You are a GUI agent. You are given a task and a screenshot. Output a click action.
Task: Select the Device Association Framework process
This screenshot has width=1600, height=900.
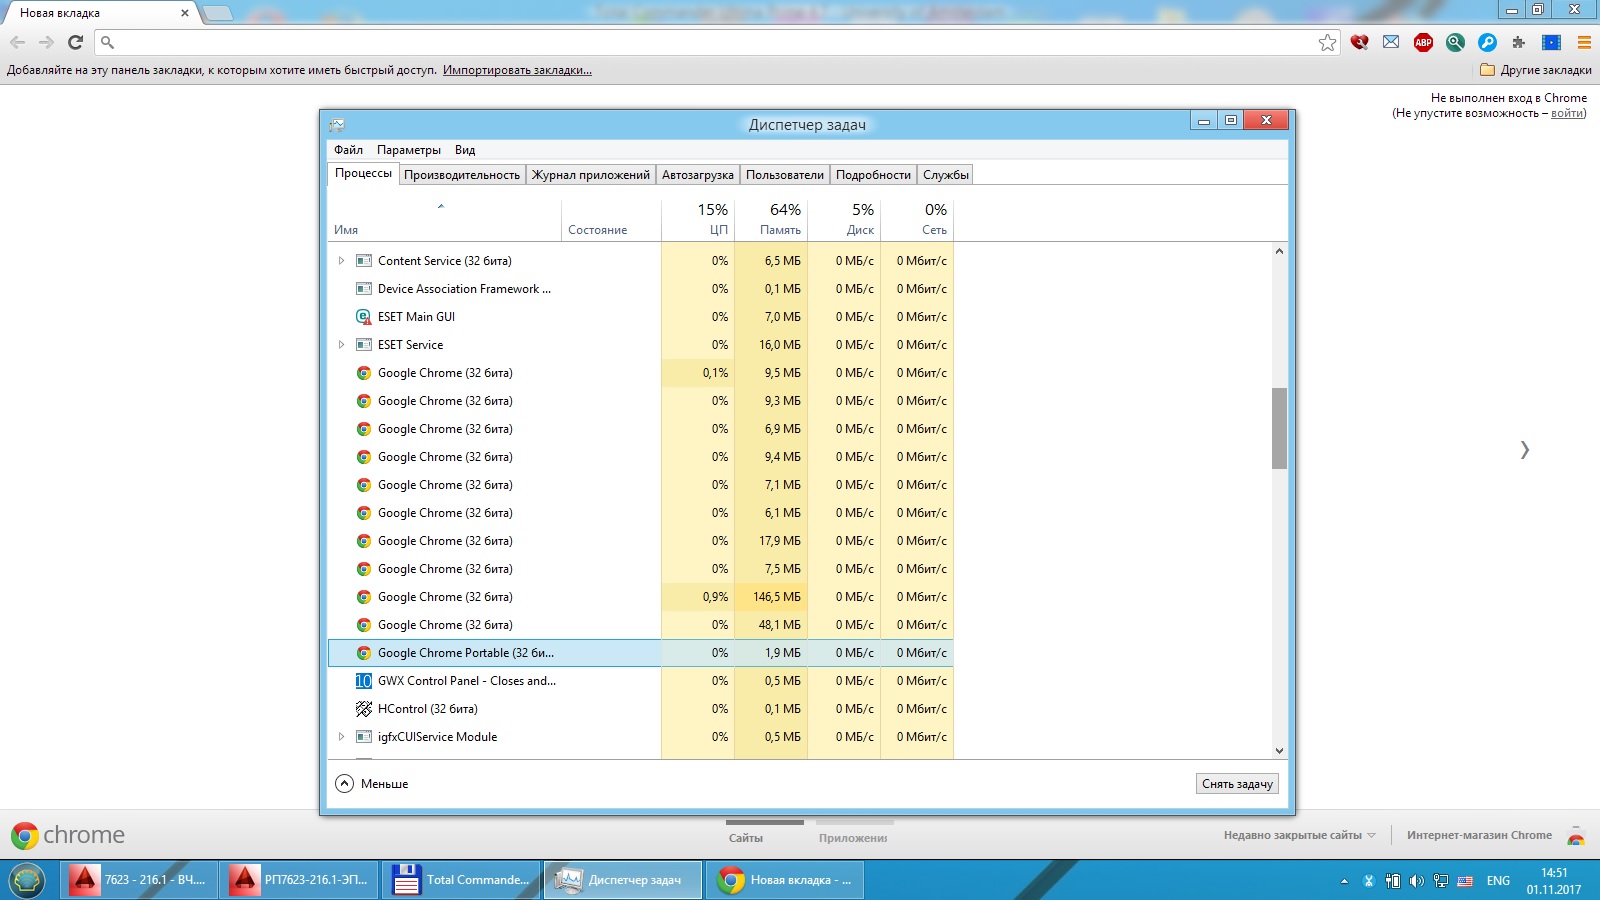pyautogui.click(x=641, y=289)
